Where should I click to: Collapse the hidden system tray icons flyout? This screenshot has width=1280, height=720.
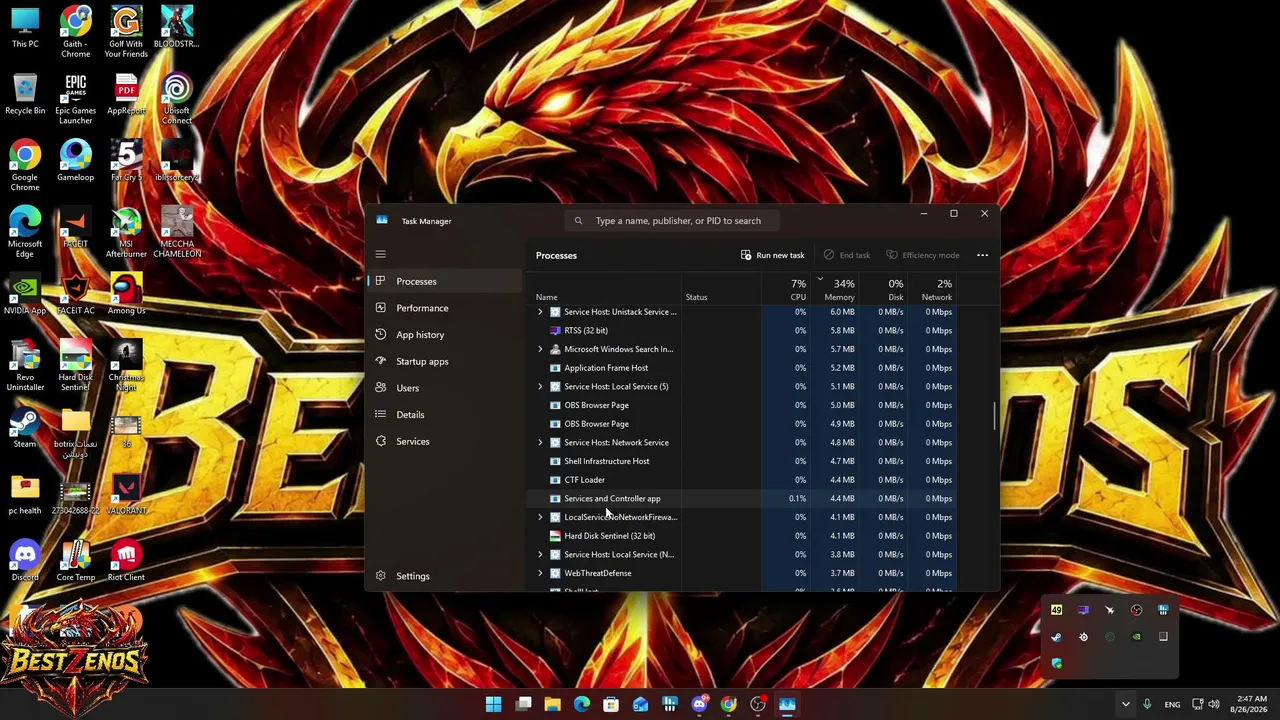[1125, 704]
